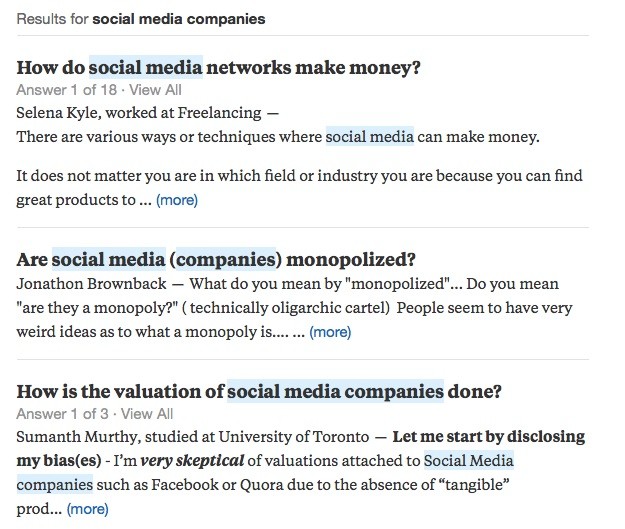The width and height of the screenshot is (625, 529).
Task: Open "Are social media (companies) monopolized?" question
Action: point(216,260)
